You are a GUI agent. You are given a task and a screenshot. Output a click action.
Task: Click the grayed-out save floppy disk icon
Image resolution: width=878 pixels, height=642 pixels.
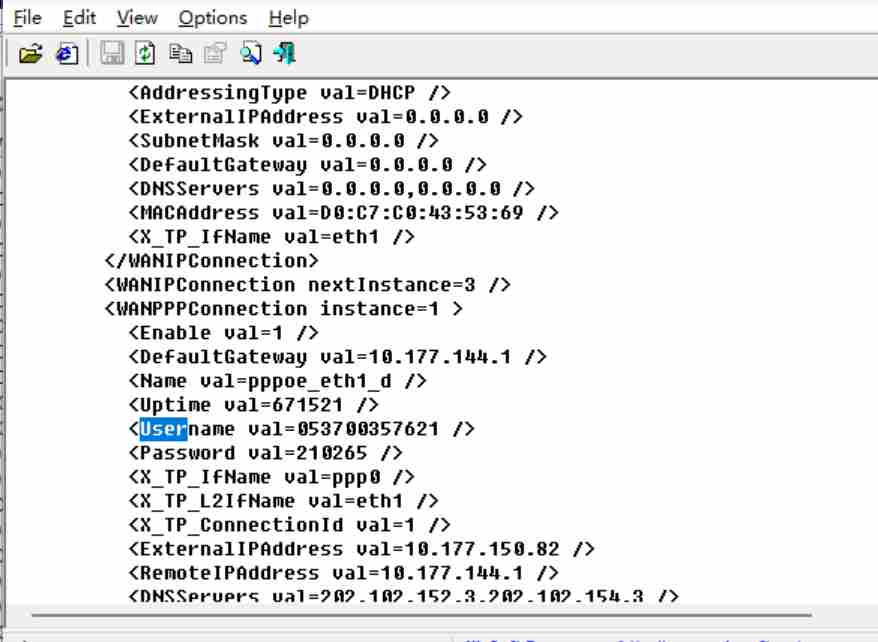(112, 54)
